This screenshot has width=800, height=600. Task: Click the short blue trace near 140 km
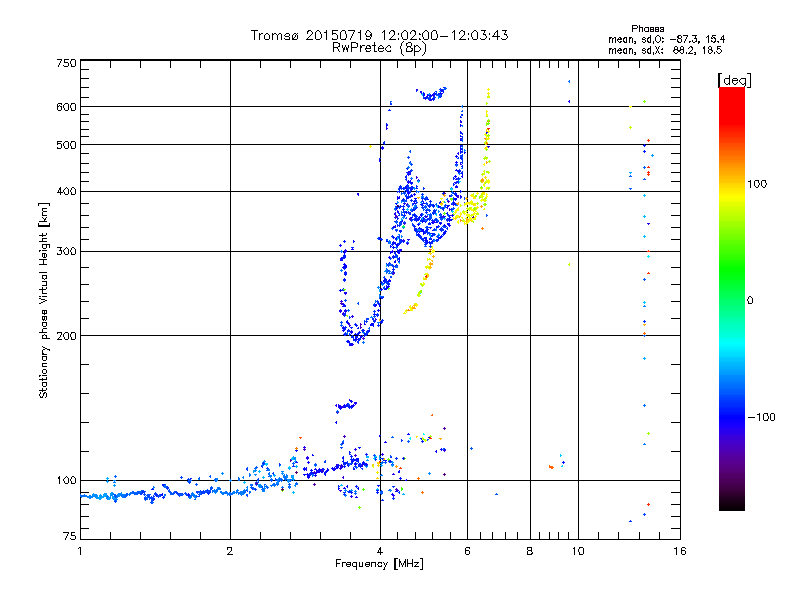pos(346,405)
